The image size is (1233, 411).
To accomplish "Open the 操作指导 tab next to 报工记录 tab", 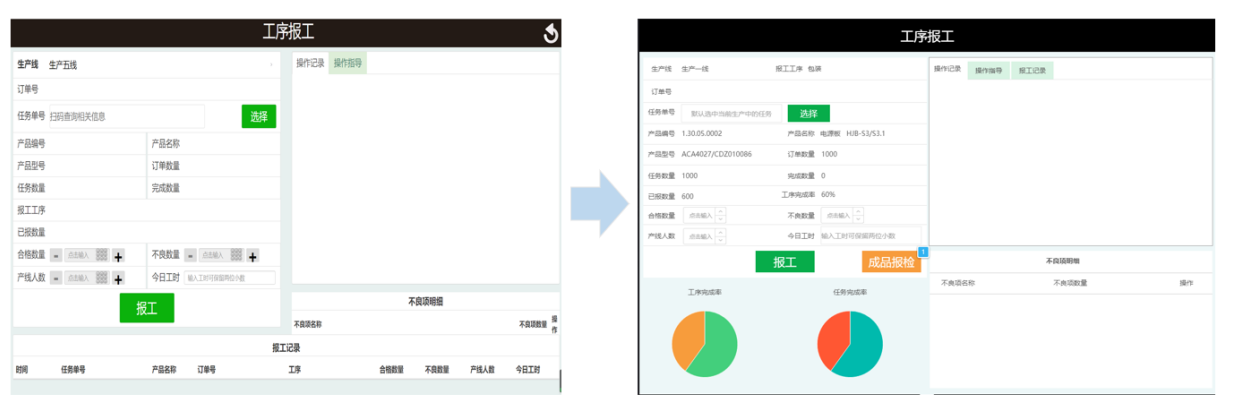I will click(x=988, y=71).
